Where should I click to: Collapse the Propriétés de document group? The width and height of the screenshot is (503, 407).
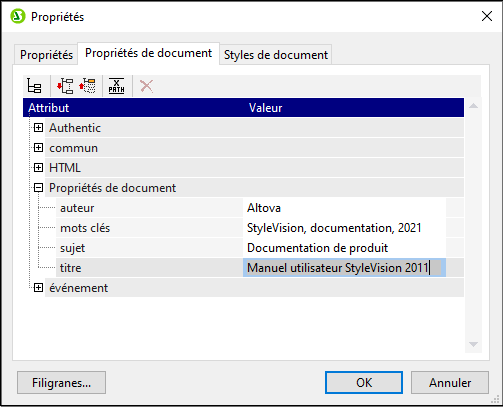click(39, 188)
